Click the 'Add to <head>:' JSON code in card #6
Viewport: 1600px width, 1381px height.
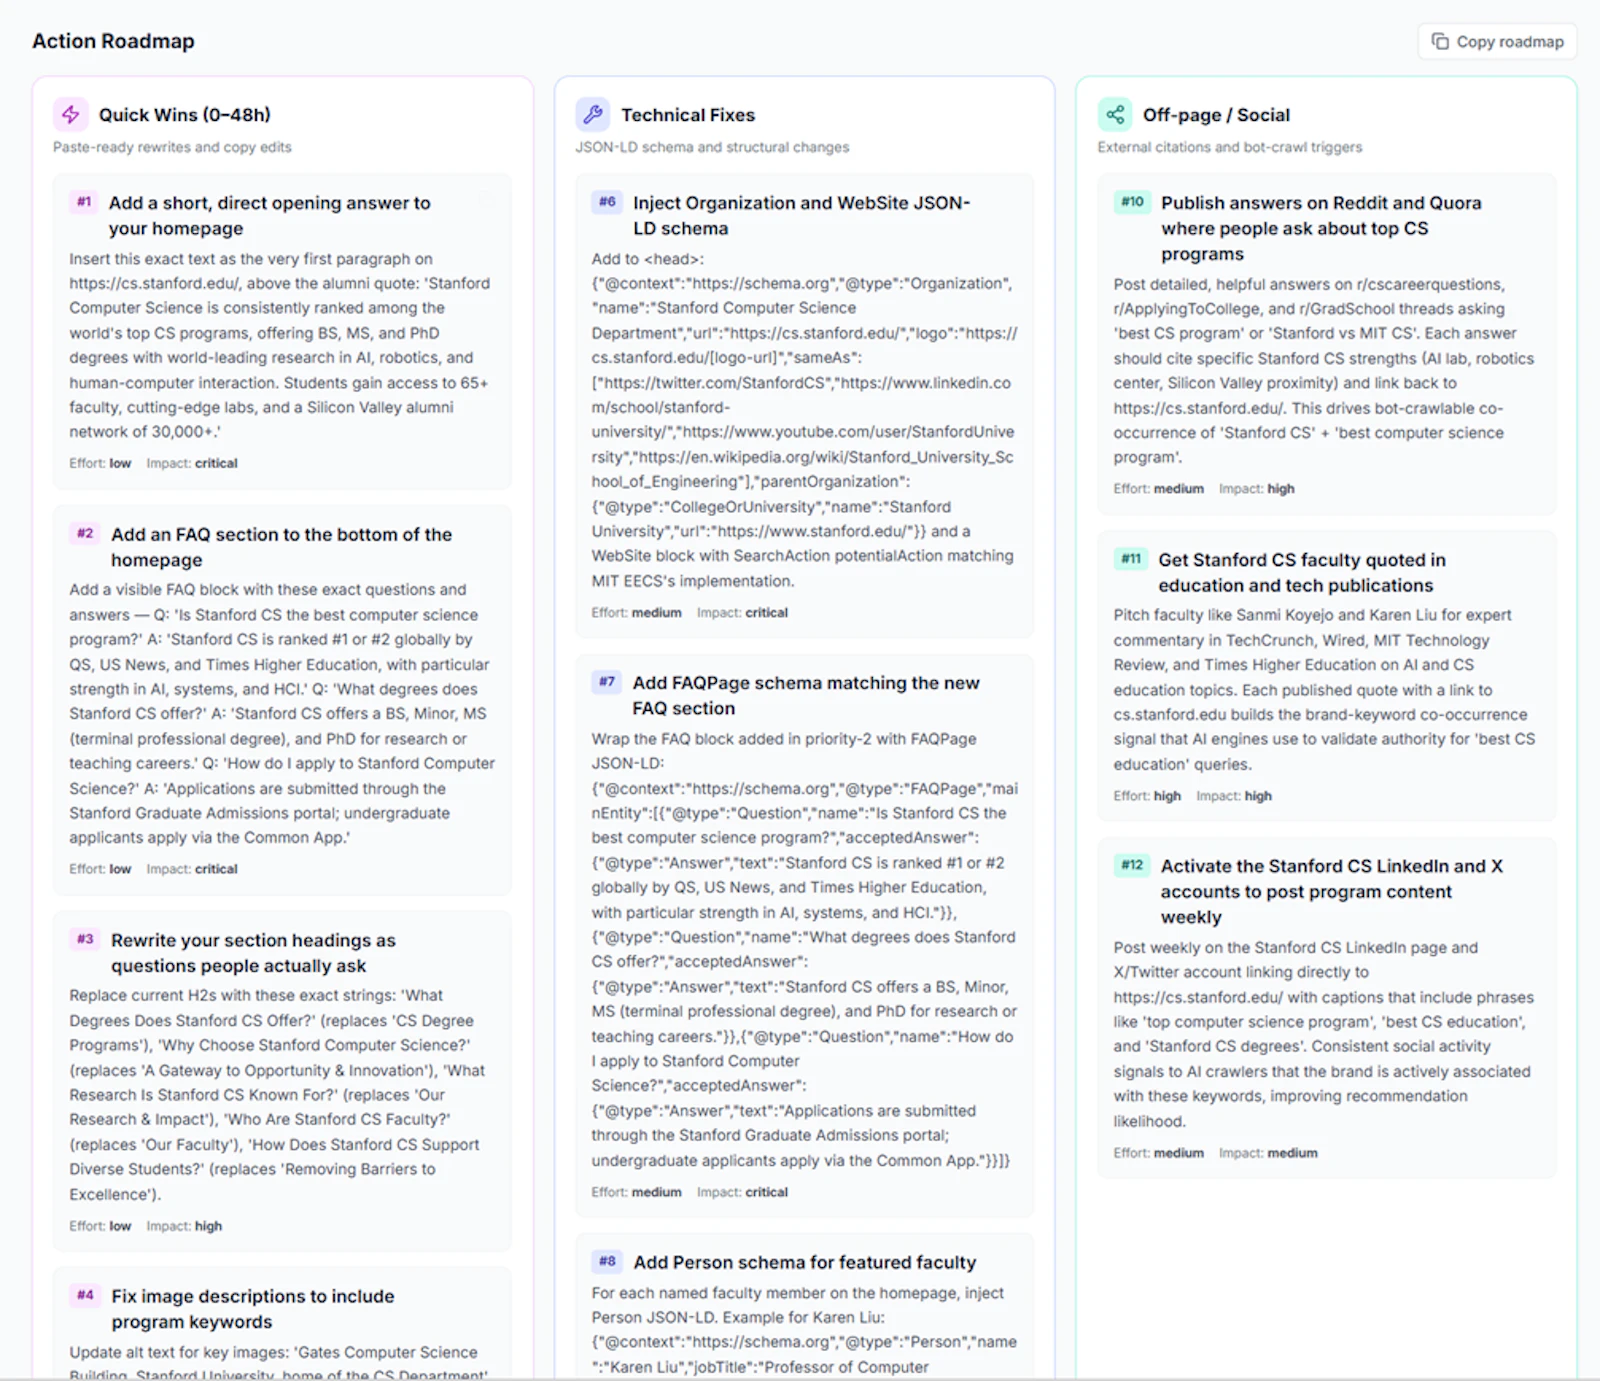coord(804,420)
